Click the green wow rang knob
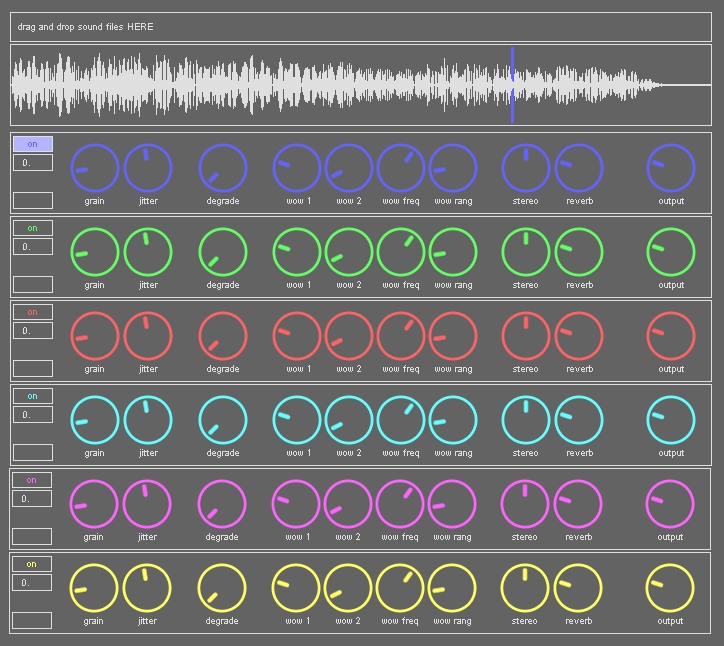The width and height of the screenshot is (724, 646). 453,252
